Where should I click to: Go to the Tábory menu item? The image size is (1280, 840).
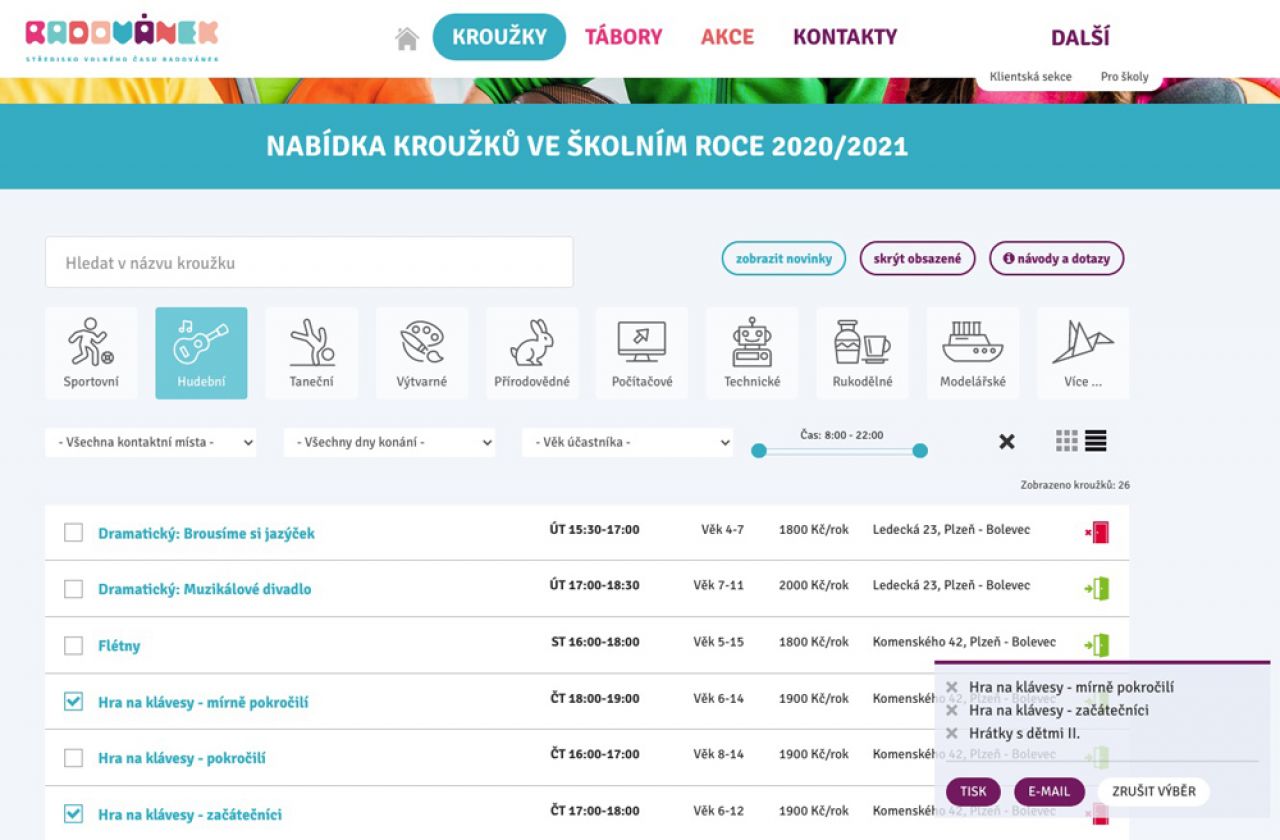pos(623,37)
